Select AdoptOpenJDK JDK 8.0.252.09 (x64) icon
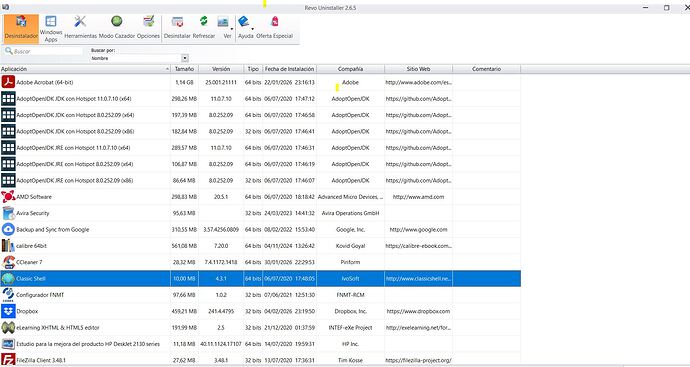This screenshot has height=367, width=690. pos(8,115)
